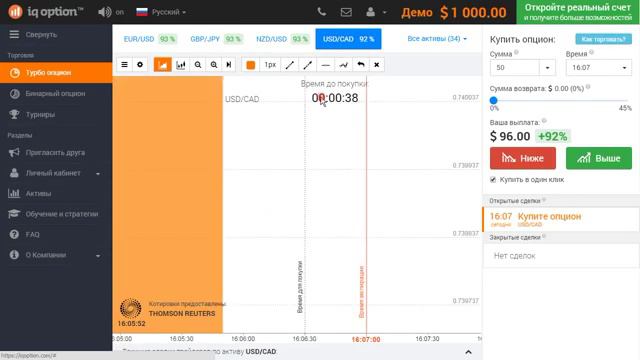Image resolution: width=640 pixels, height=360 pixels.
Task: Select the polyline drawing tool
Action: coord(343,64)
